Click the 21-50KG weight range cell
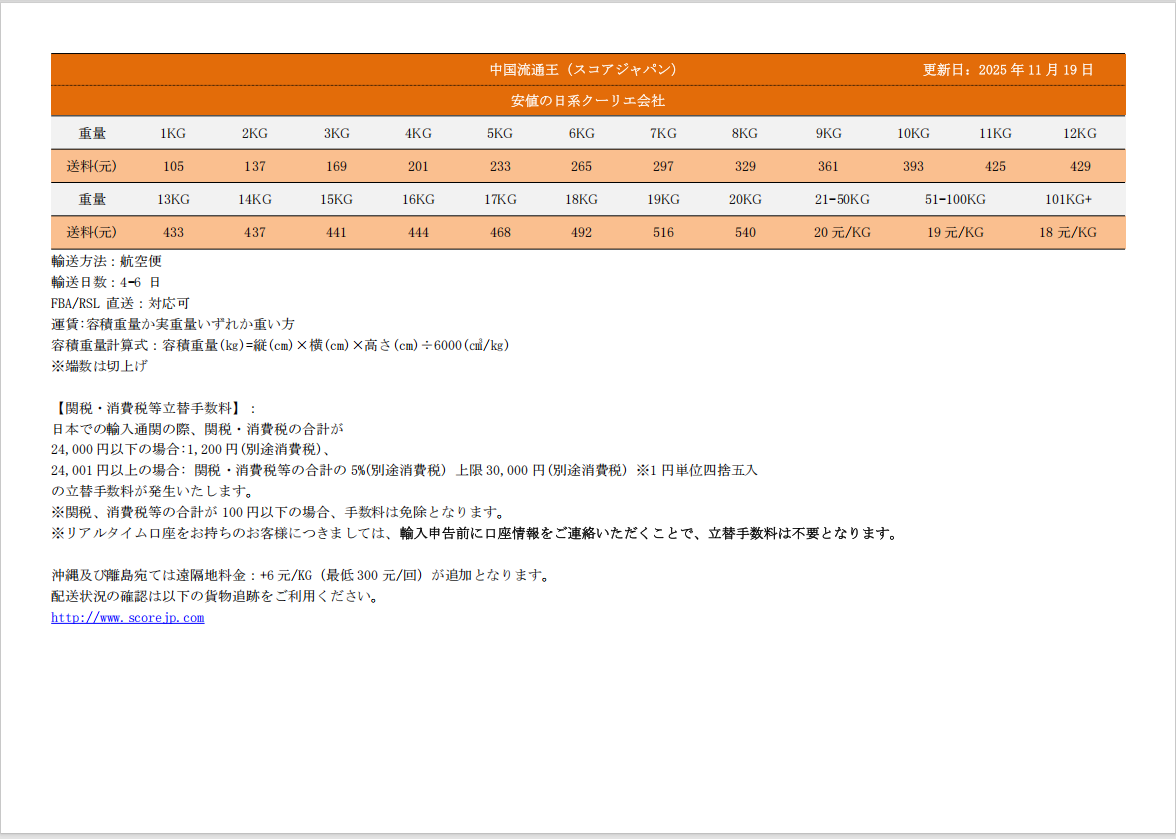 (842, 199)
